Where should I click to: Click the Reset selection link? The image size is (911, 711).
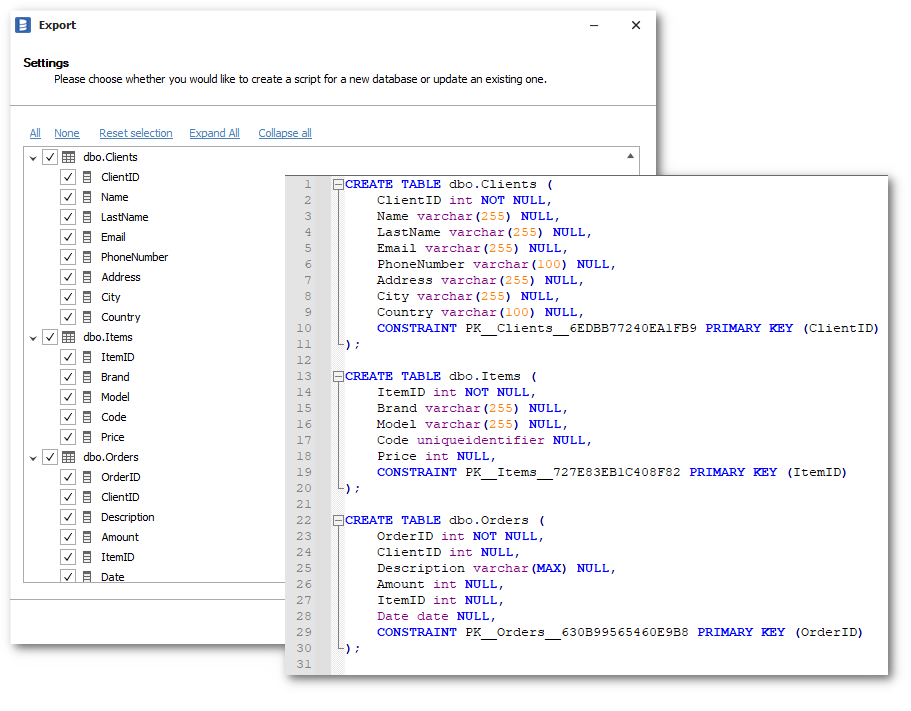tap(135, 133)
